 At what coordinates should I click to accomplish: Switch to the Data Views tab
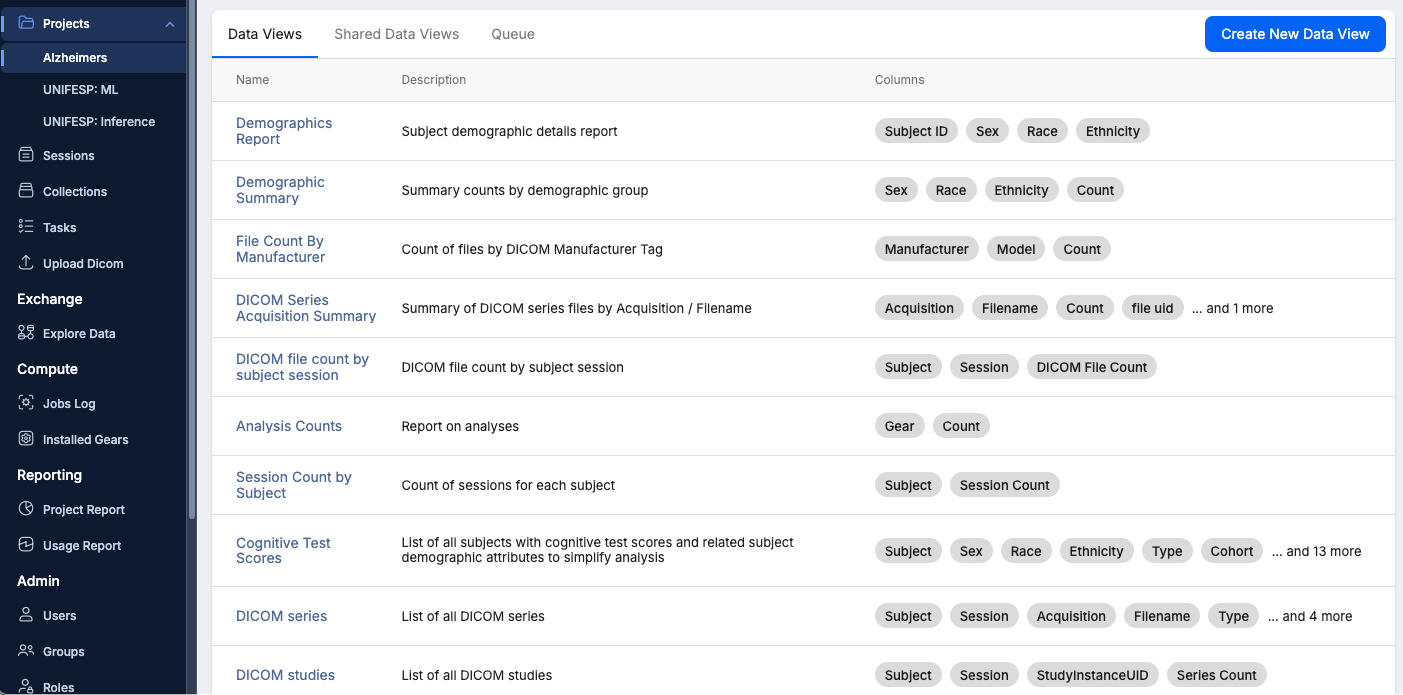(x=265, y=34)
